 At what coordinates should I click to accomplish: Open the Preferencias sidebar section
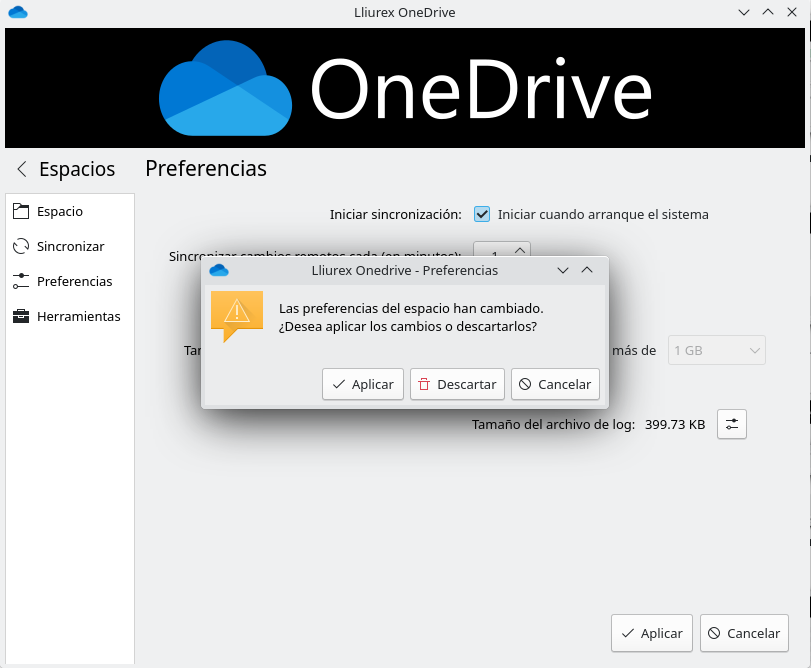[x=70, y=281]
